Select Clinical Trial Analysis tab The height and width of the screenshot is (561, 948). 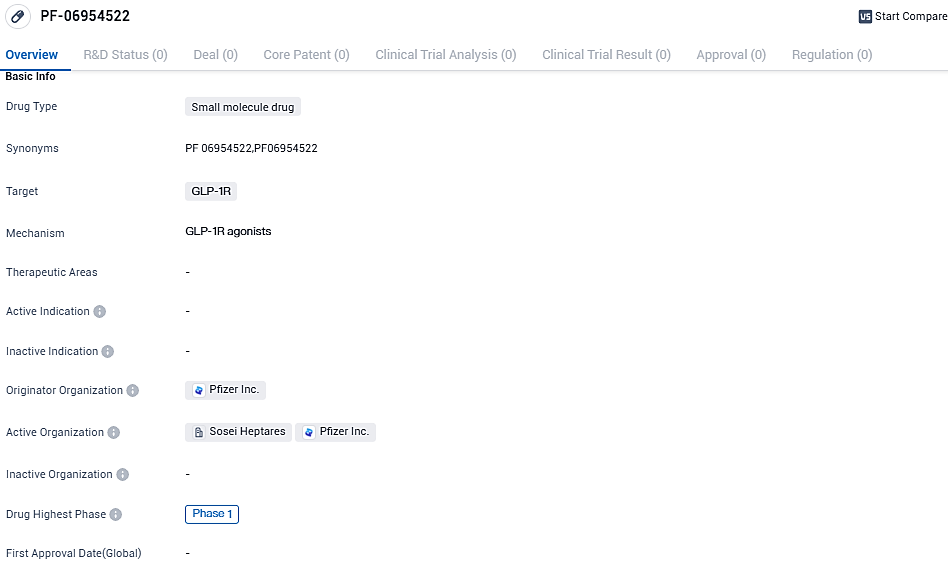(x=446, y=55)
